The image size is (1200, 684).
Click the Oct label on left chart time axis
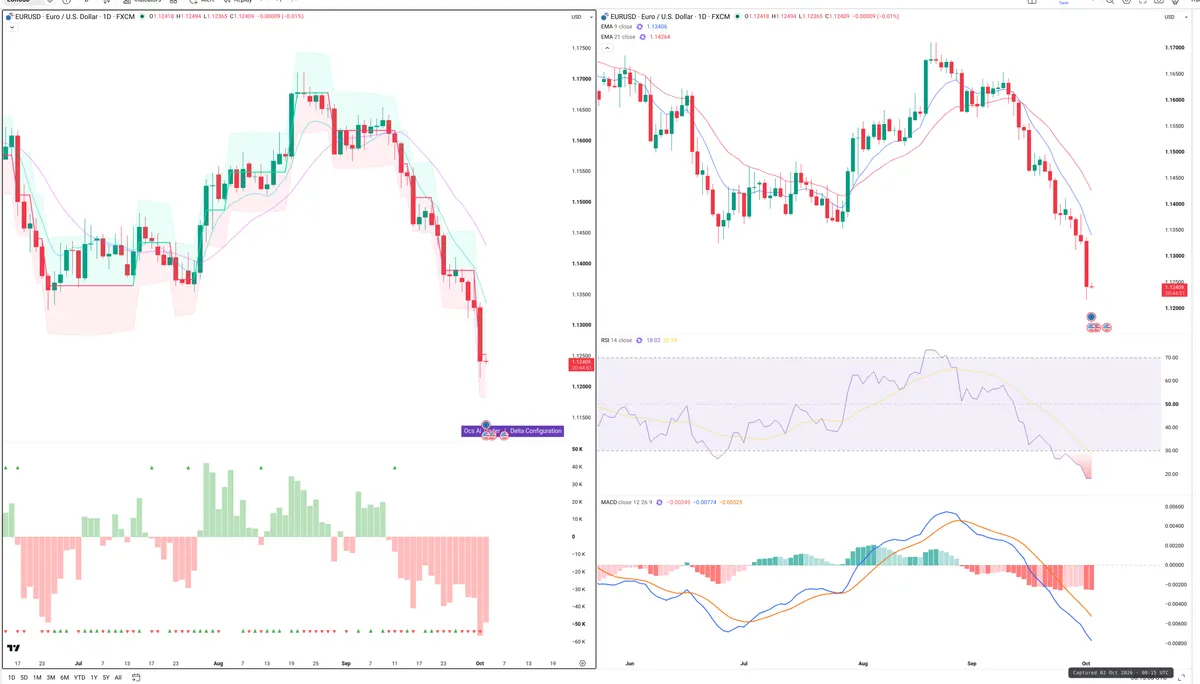(482, 662)
